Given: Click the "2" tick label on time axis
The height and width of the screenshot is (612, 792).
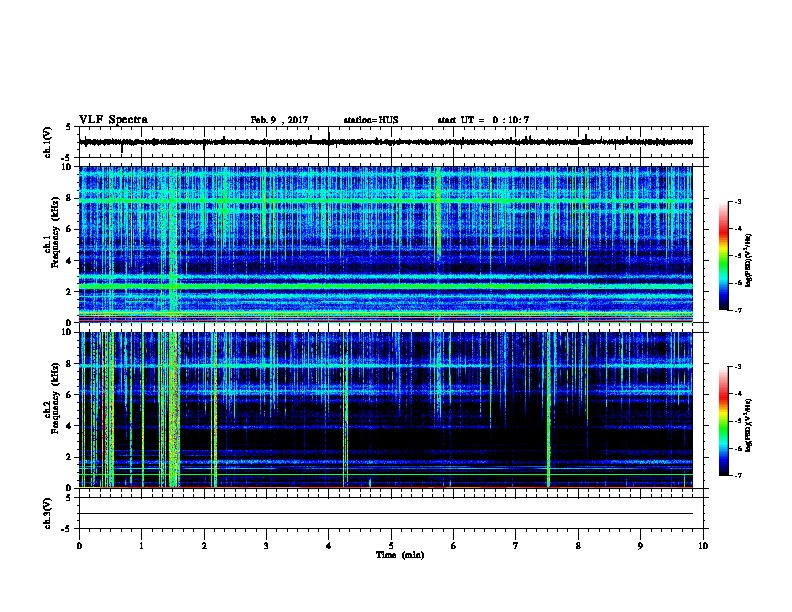Looking at the screenshot, I should tap(204, 545).
